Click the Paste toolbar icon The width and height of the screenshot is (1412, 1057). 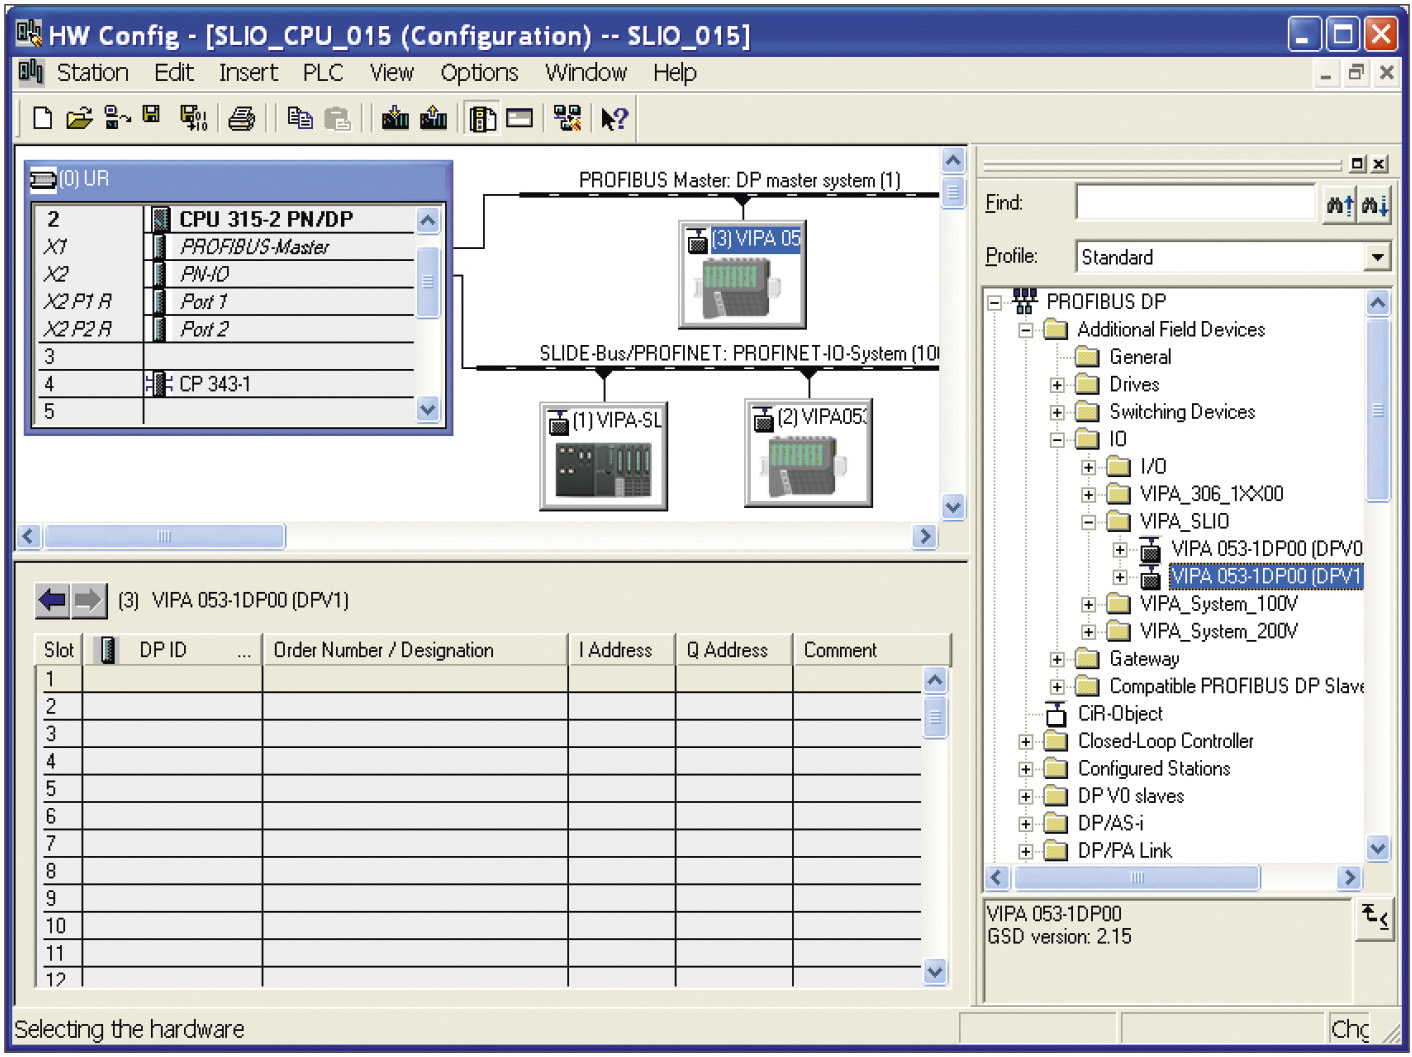(x=337, y=118)
